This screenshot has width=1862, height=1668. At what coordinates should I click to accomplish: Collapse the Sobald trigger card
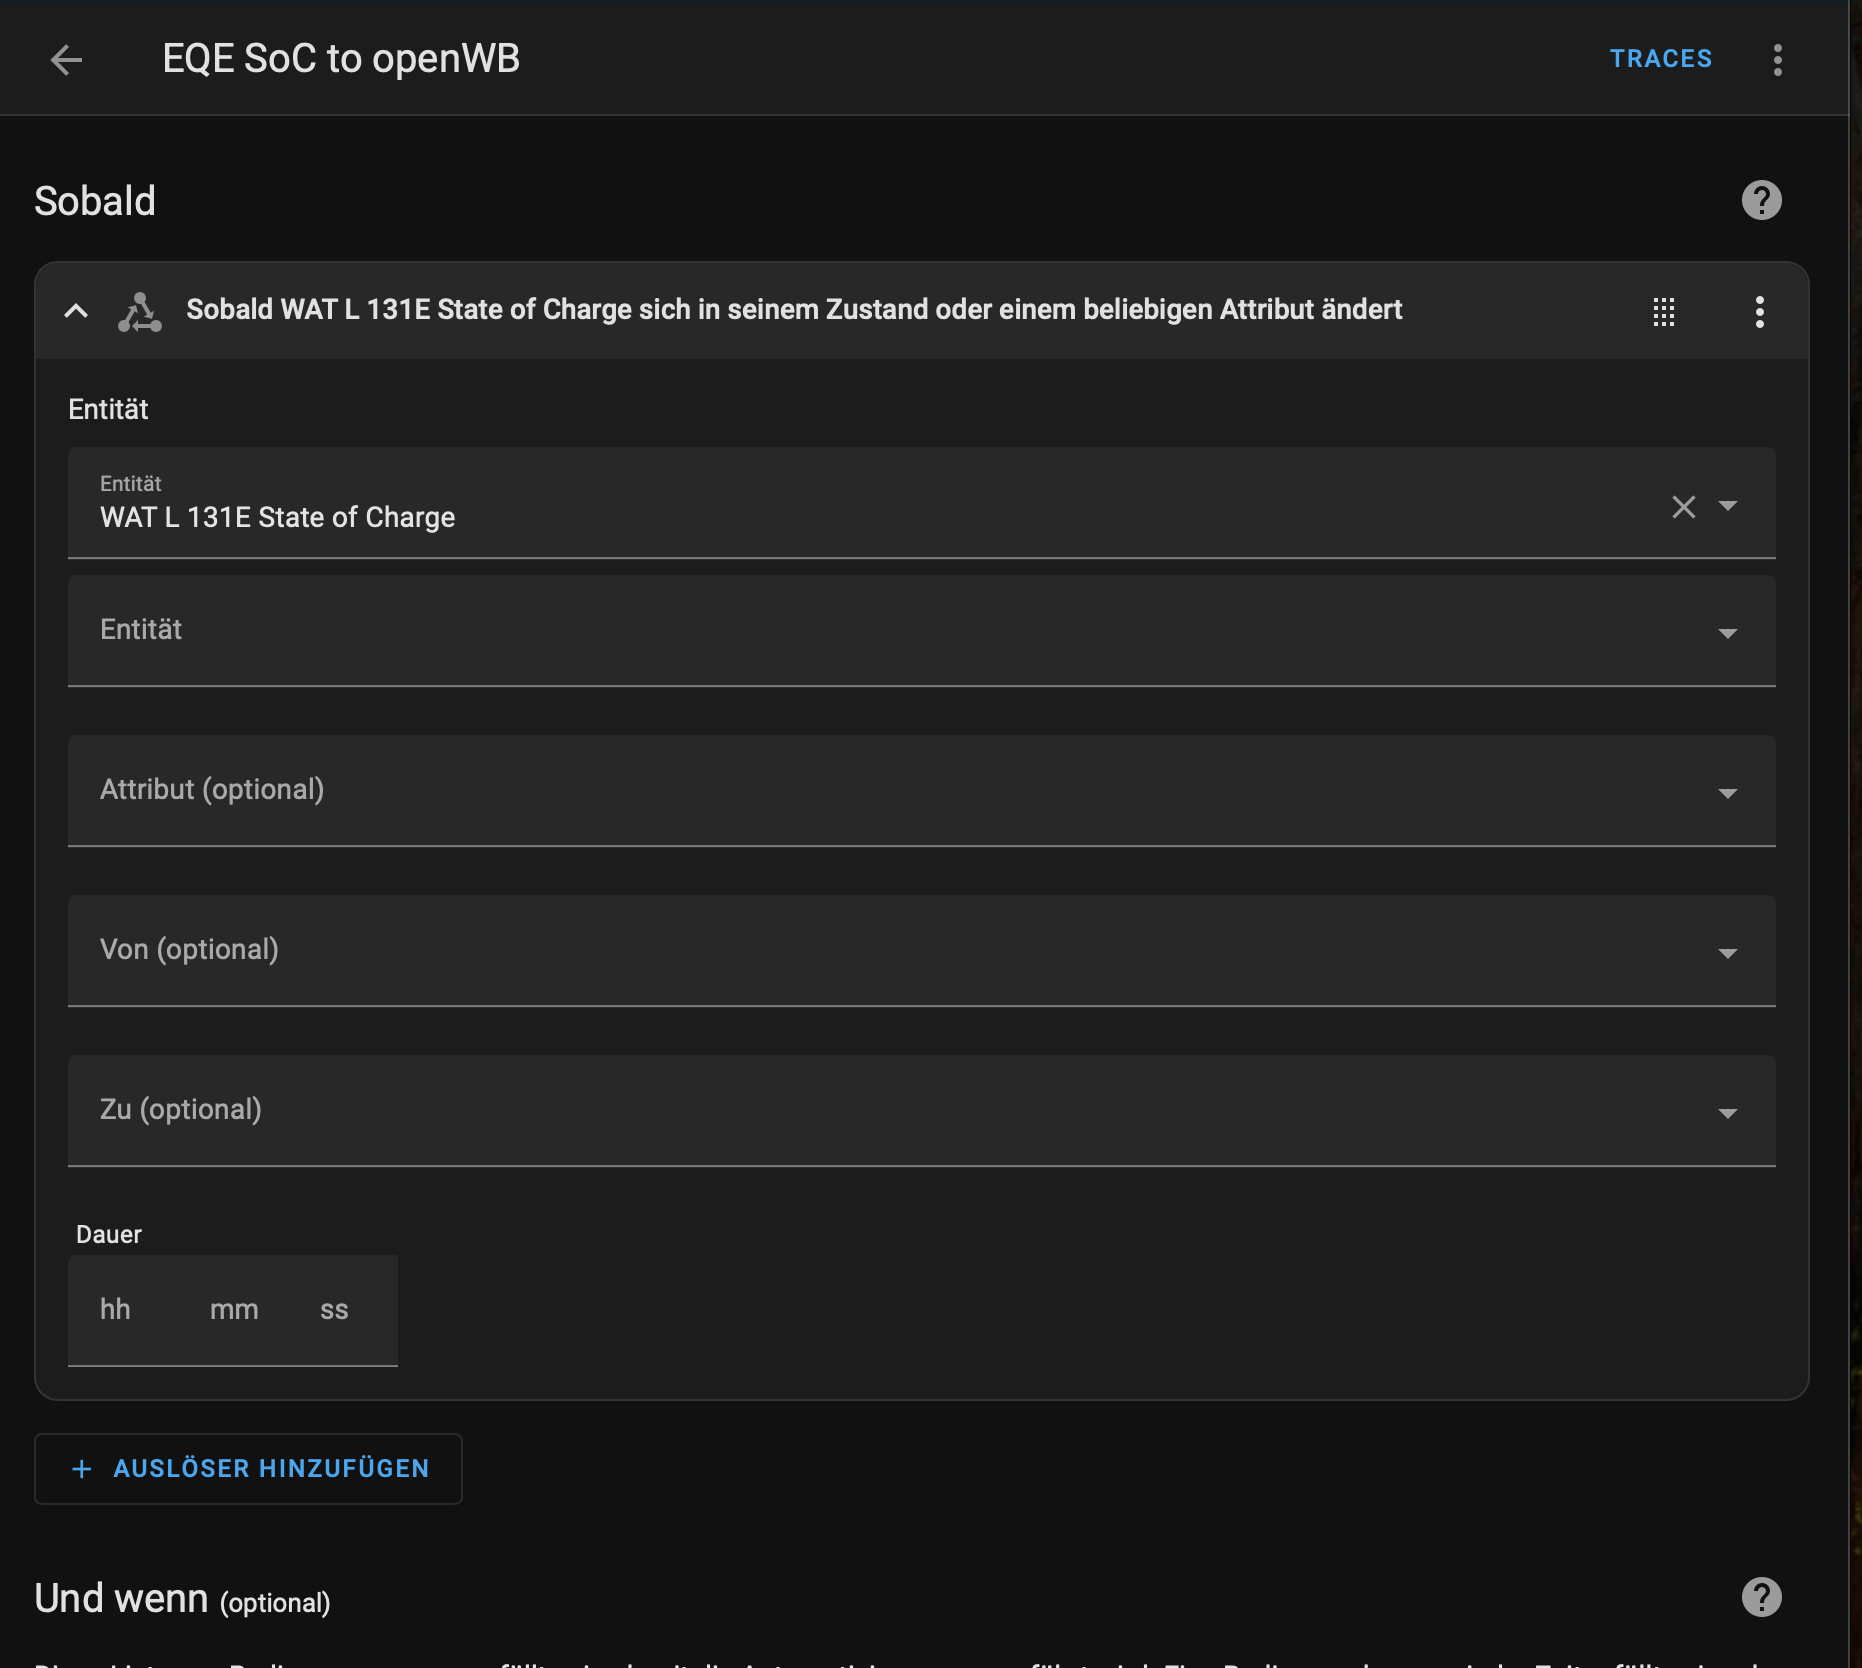click(x=76, y=311)
